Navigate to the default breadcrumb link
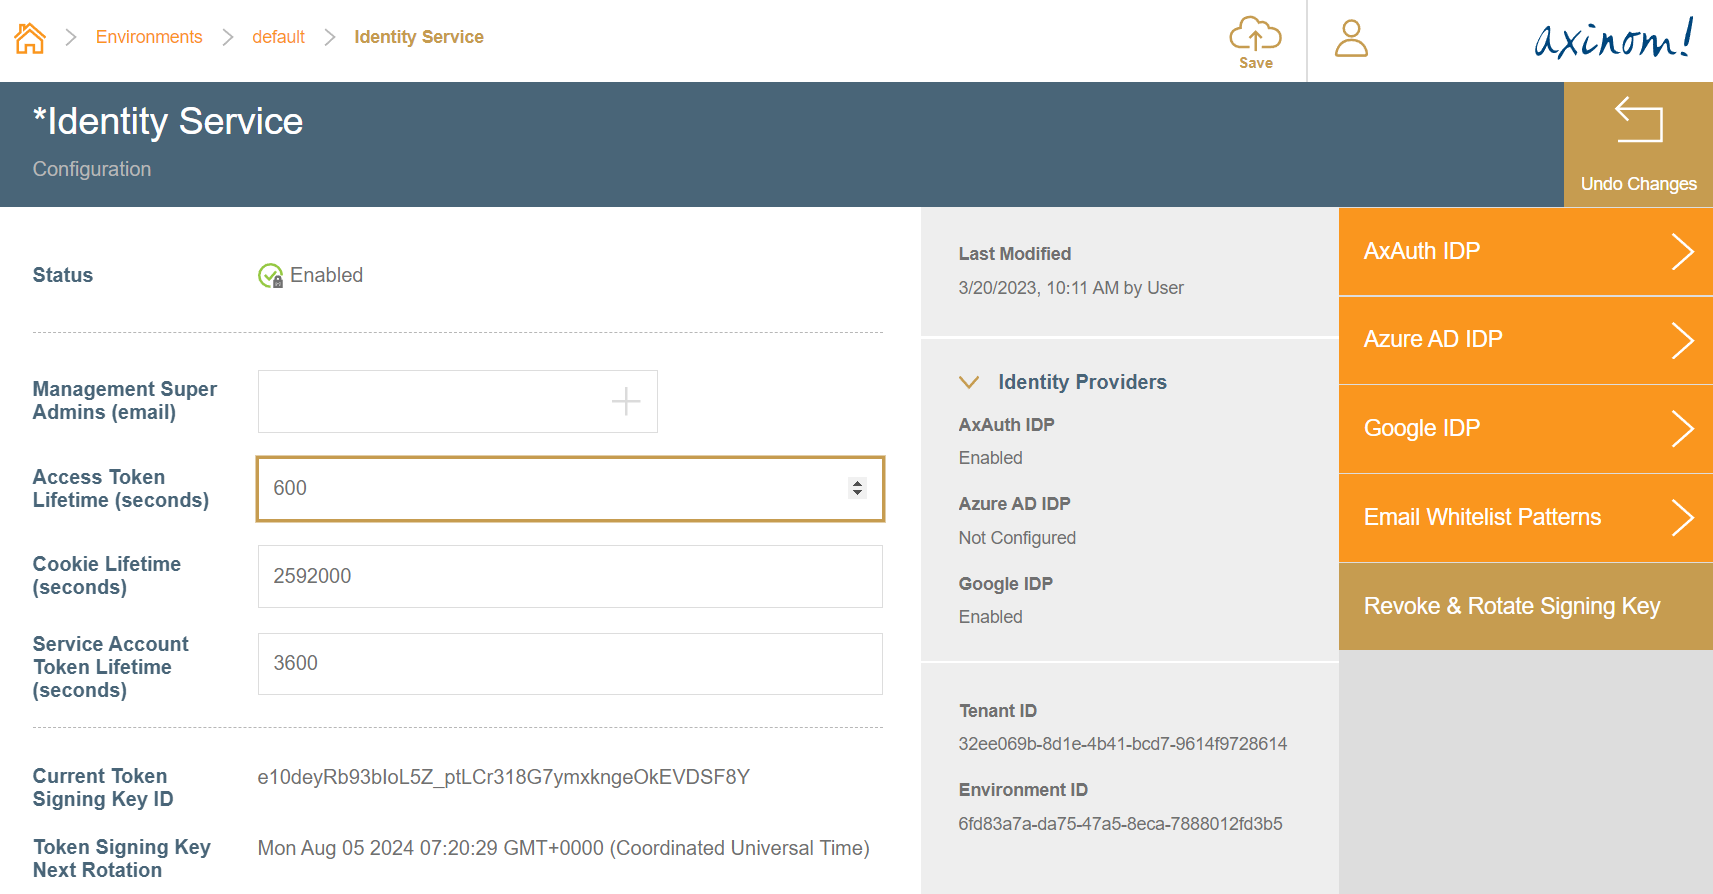This screenshot has width=1713, height=894. (278, 37)
